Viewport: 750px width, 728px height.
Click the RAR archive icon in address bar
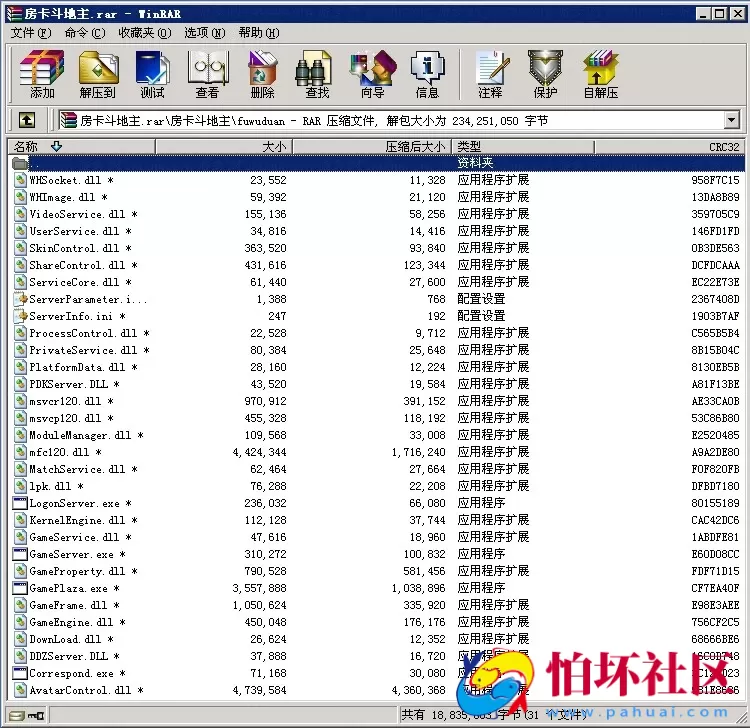pos(68,121)
